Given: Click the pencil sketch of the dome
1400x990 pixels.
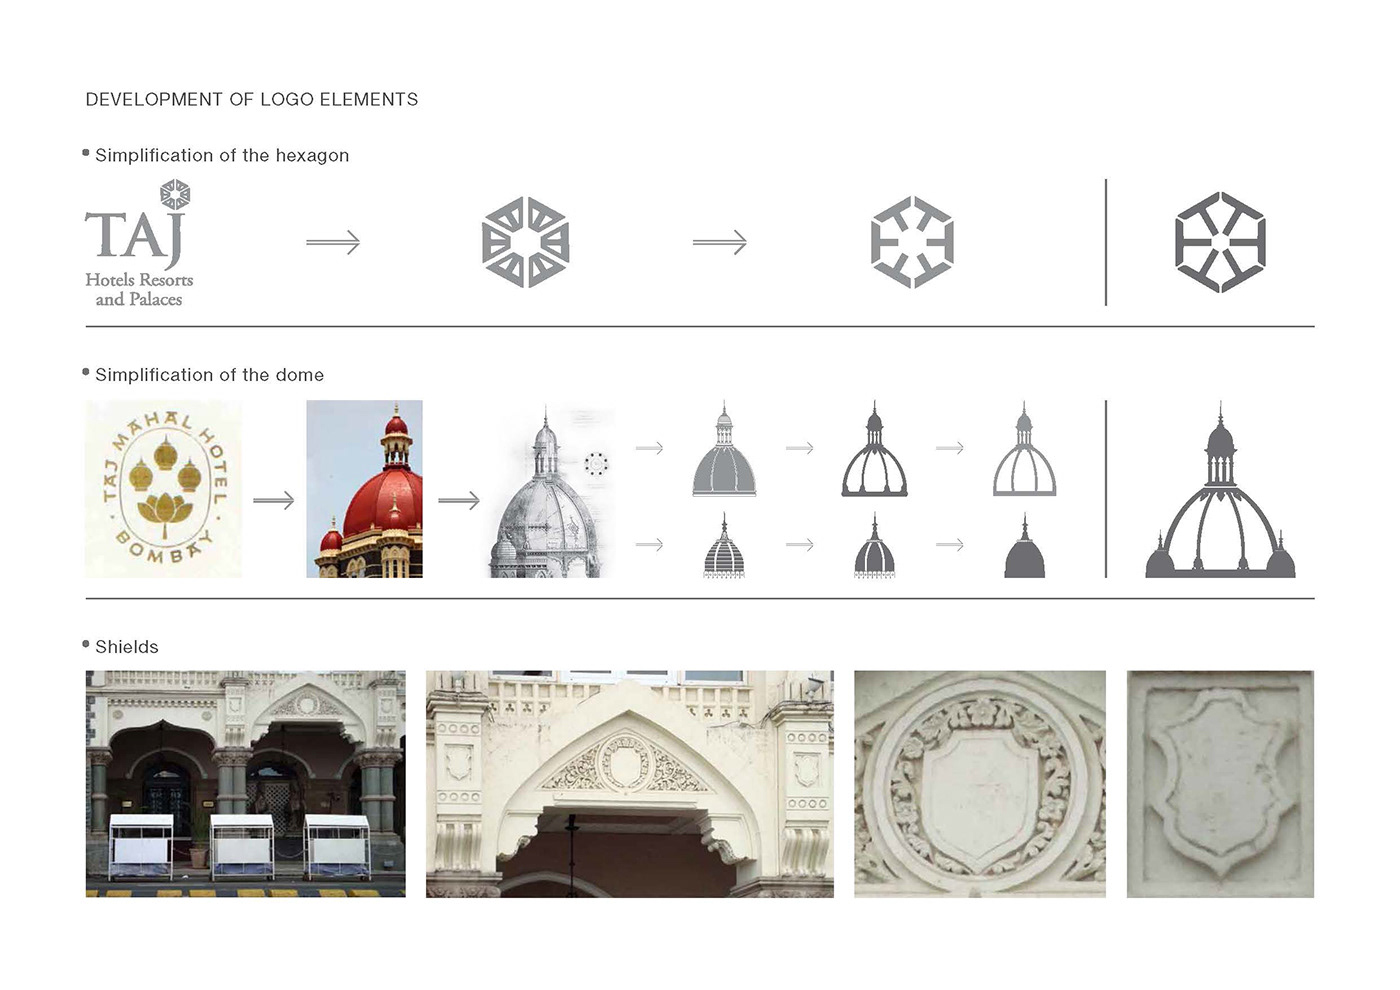Looking at the screenshot, I should [x=546, y=492].
